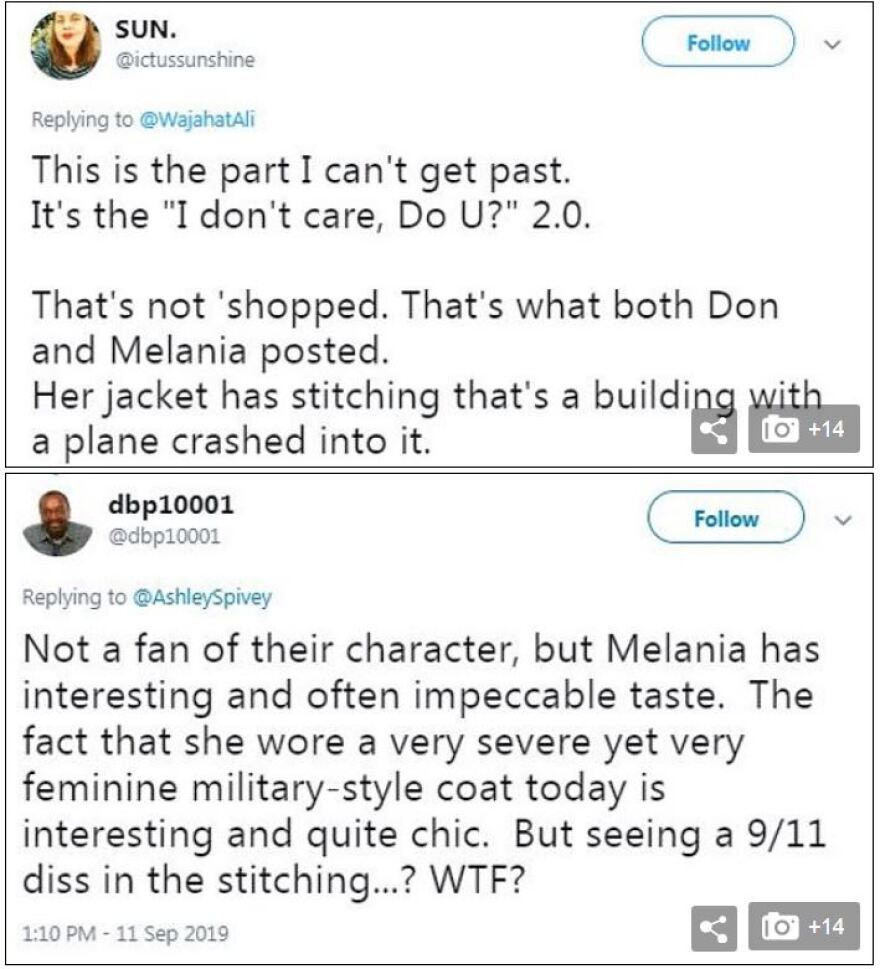The height and width of the screenshot is (969, 880).
Task: Click the "This is the part I can't get past" text
Action: coord(300,170)
